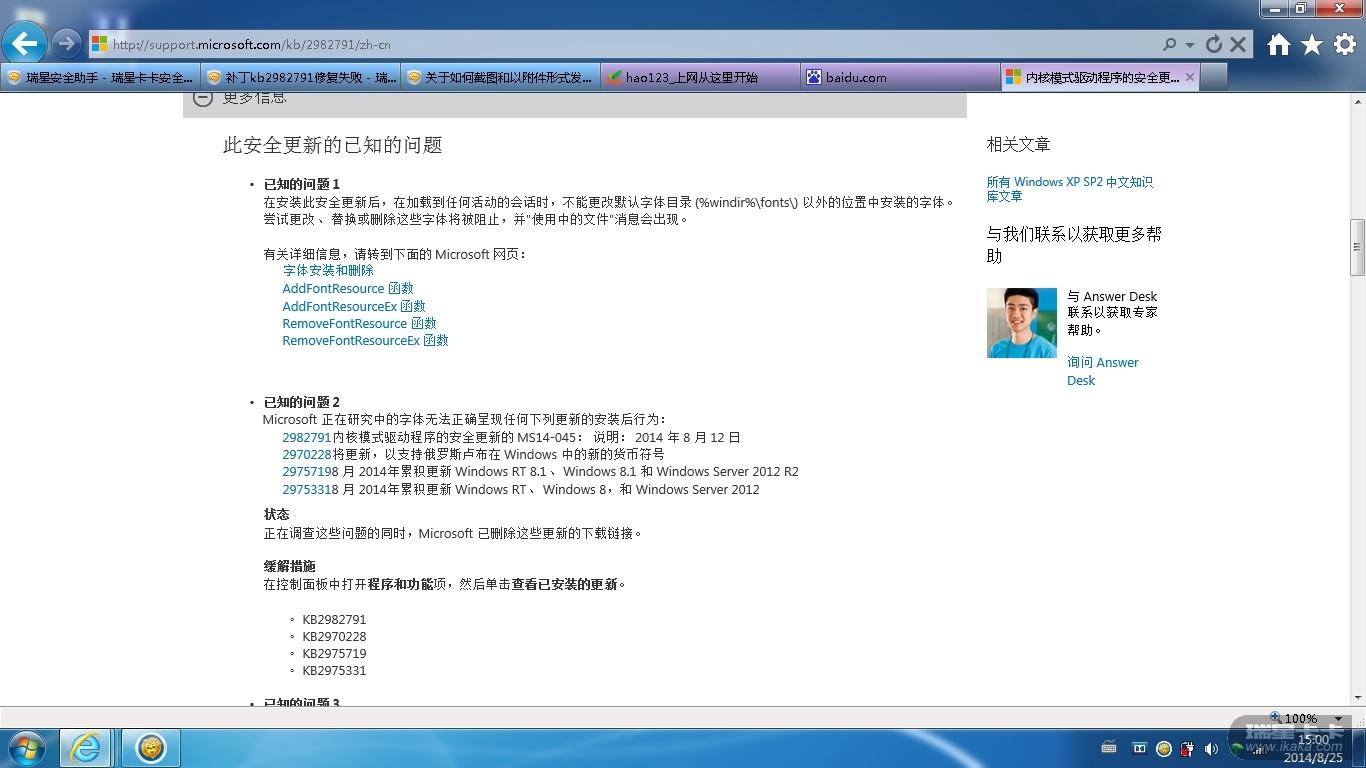Click the address bar search magnifier icon
The width and height of the screenshot is (1366, 768).
click(1169, 45)
